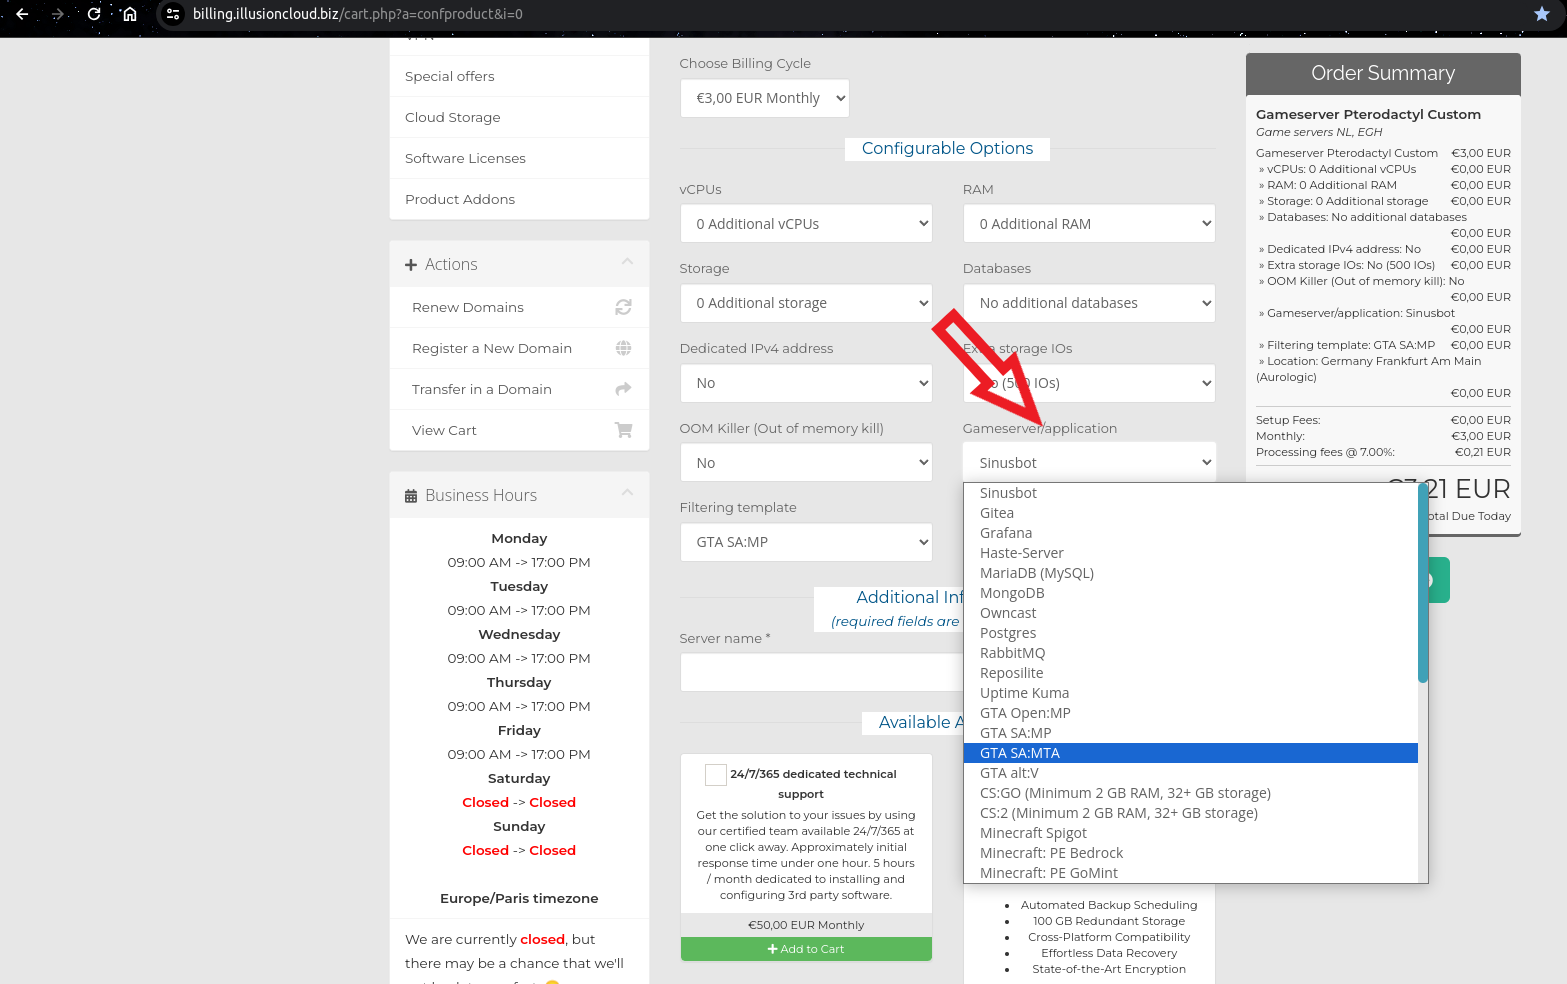Screen dimensions: 1567x984
Task: Open the browser home page icon
Action: [x=130, y=14]
